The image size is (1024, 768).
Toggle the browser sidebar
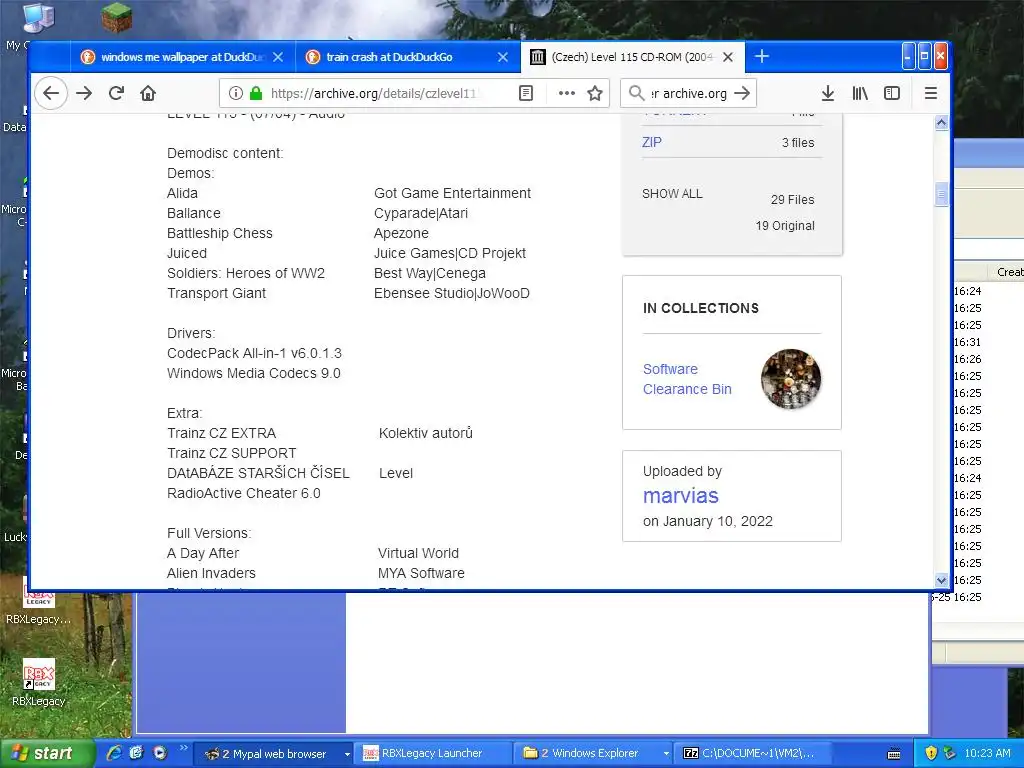coord(891,93)
